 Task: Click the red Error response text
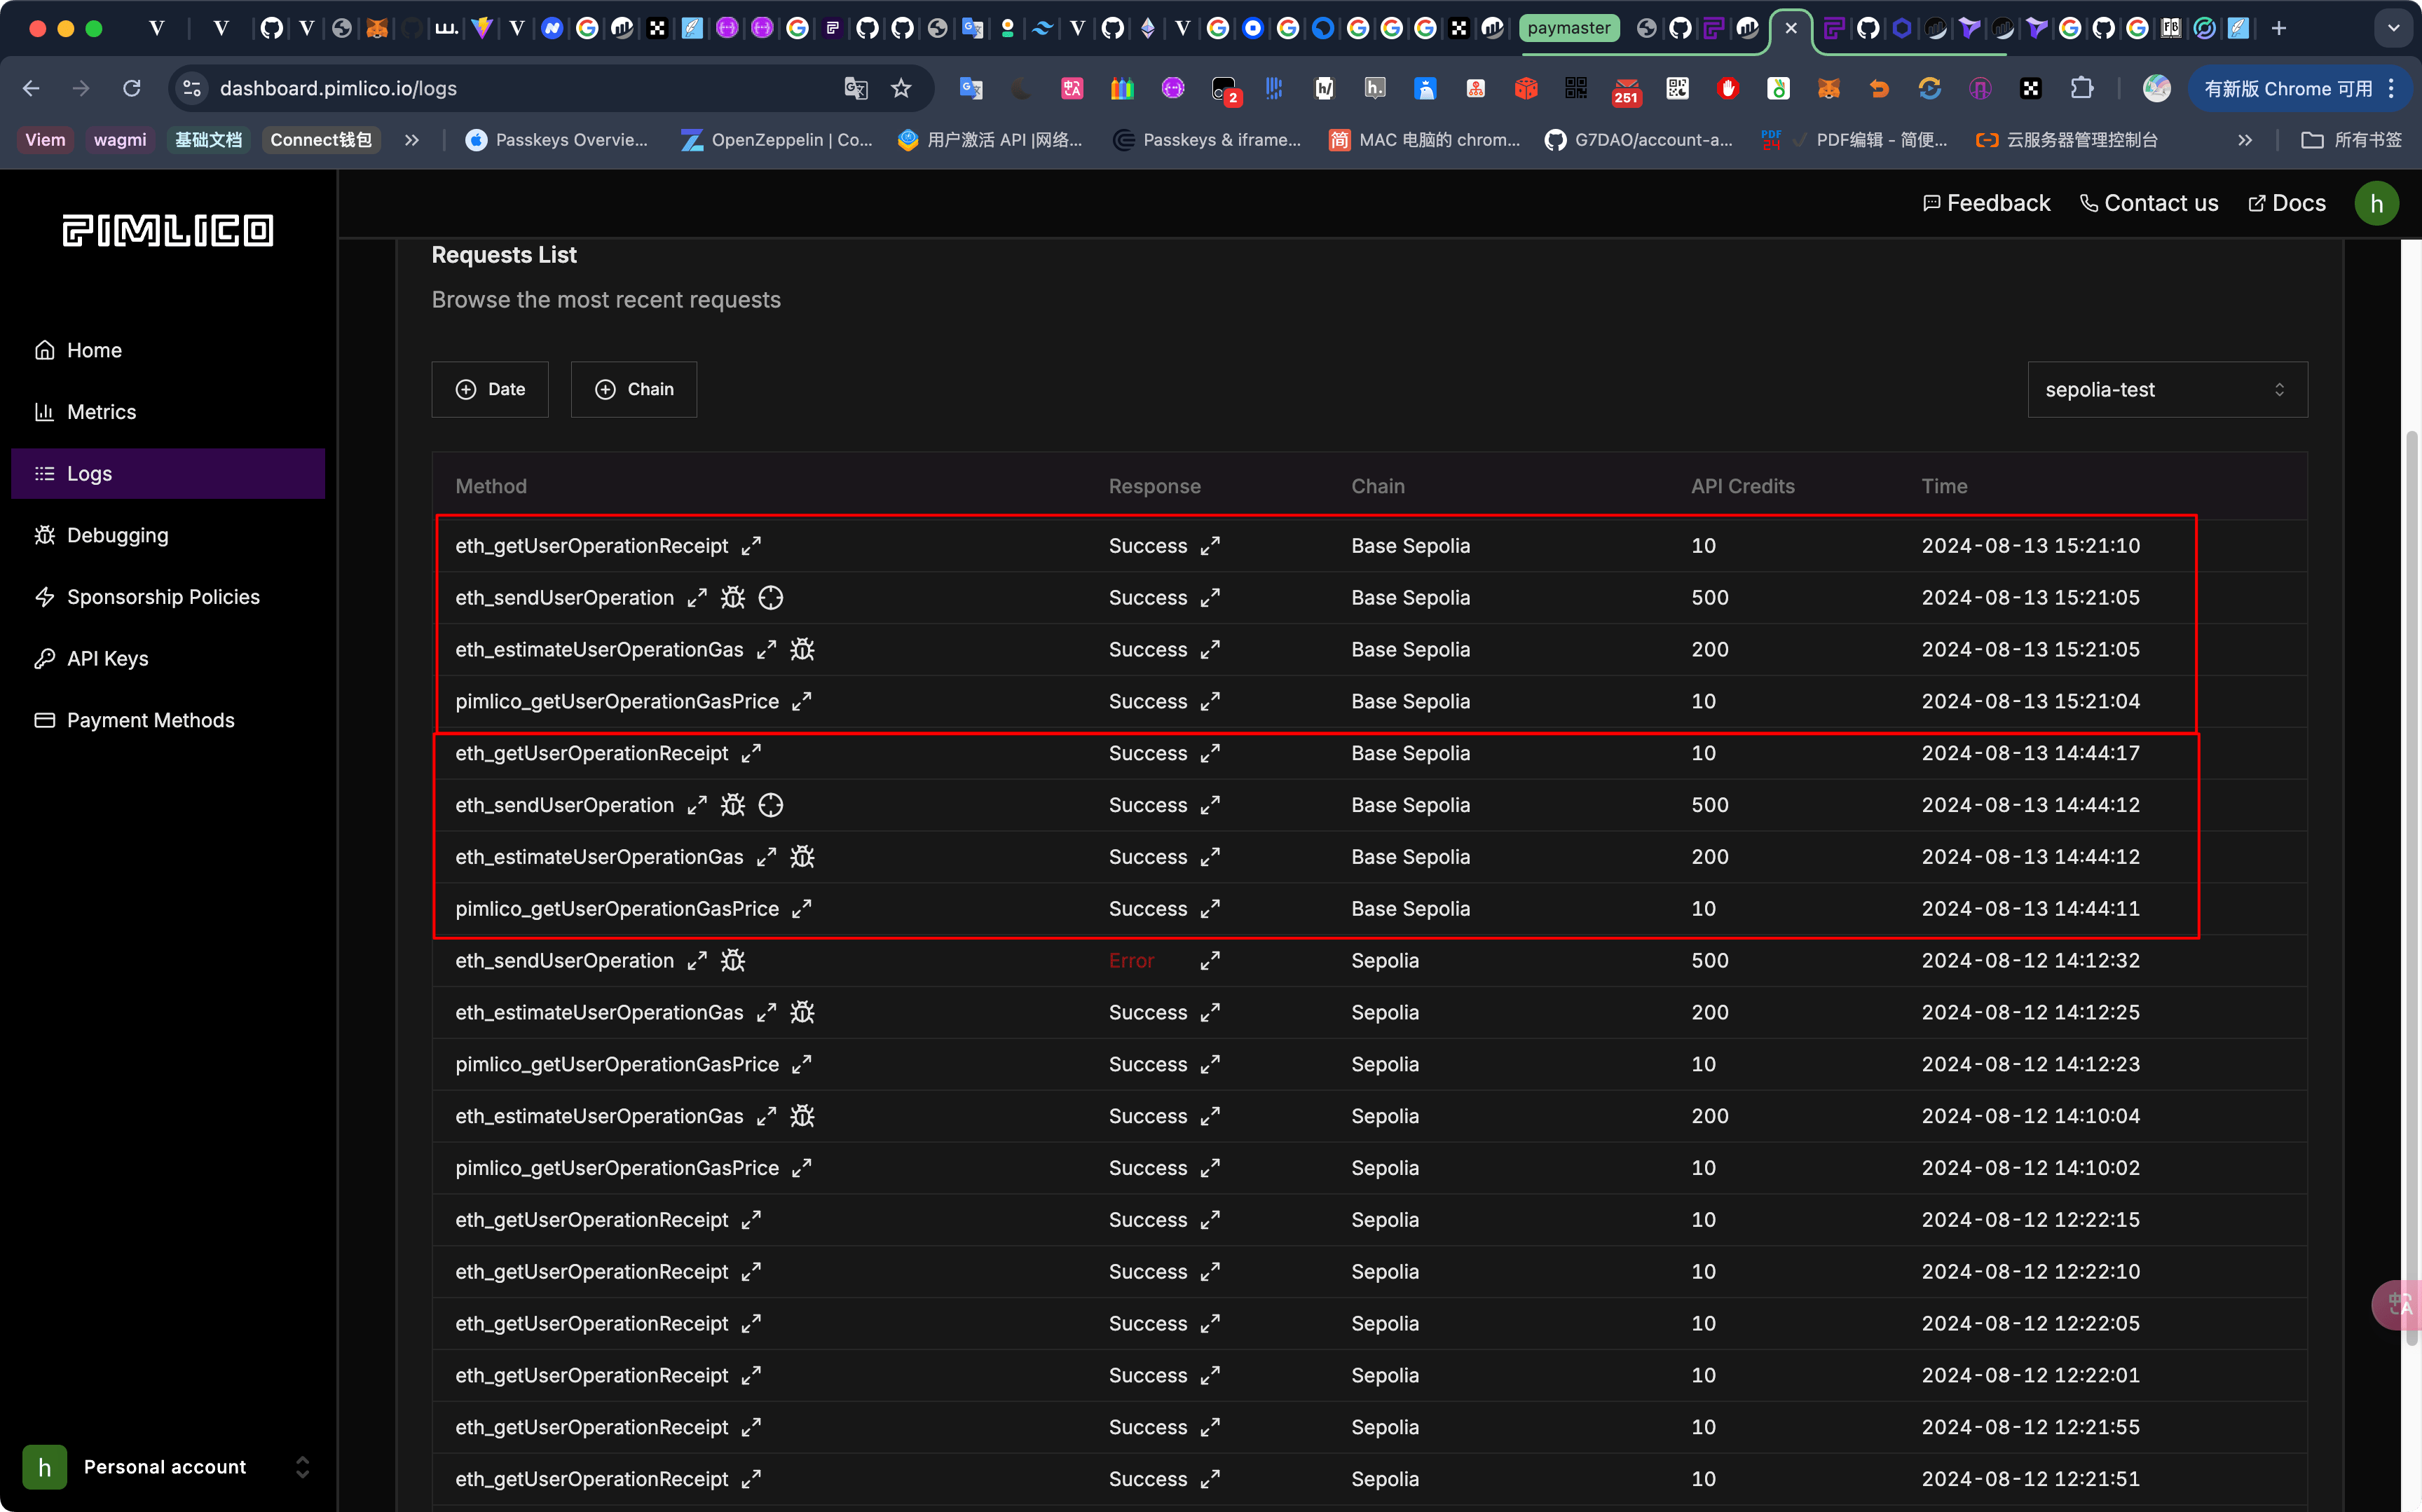point(1131,961)
